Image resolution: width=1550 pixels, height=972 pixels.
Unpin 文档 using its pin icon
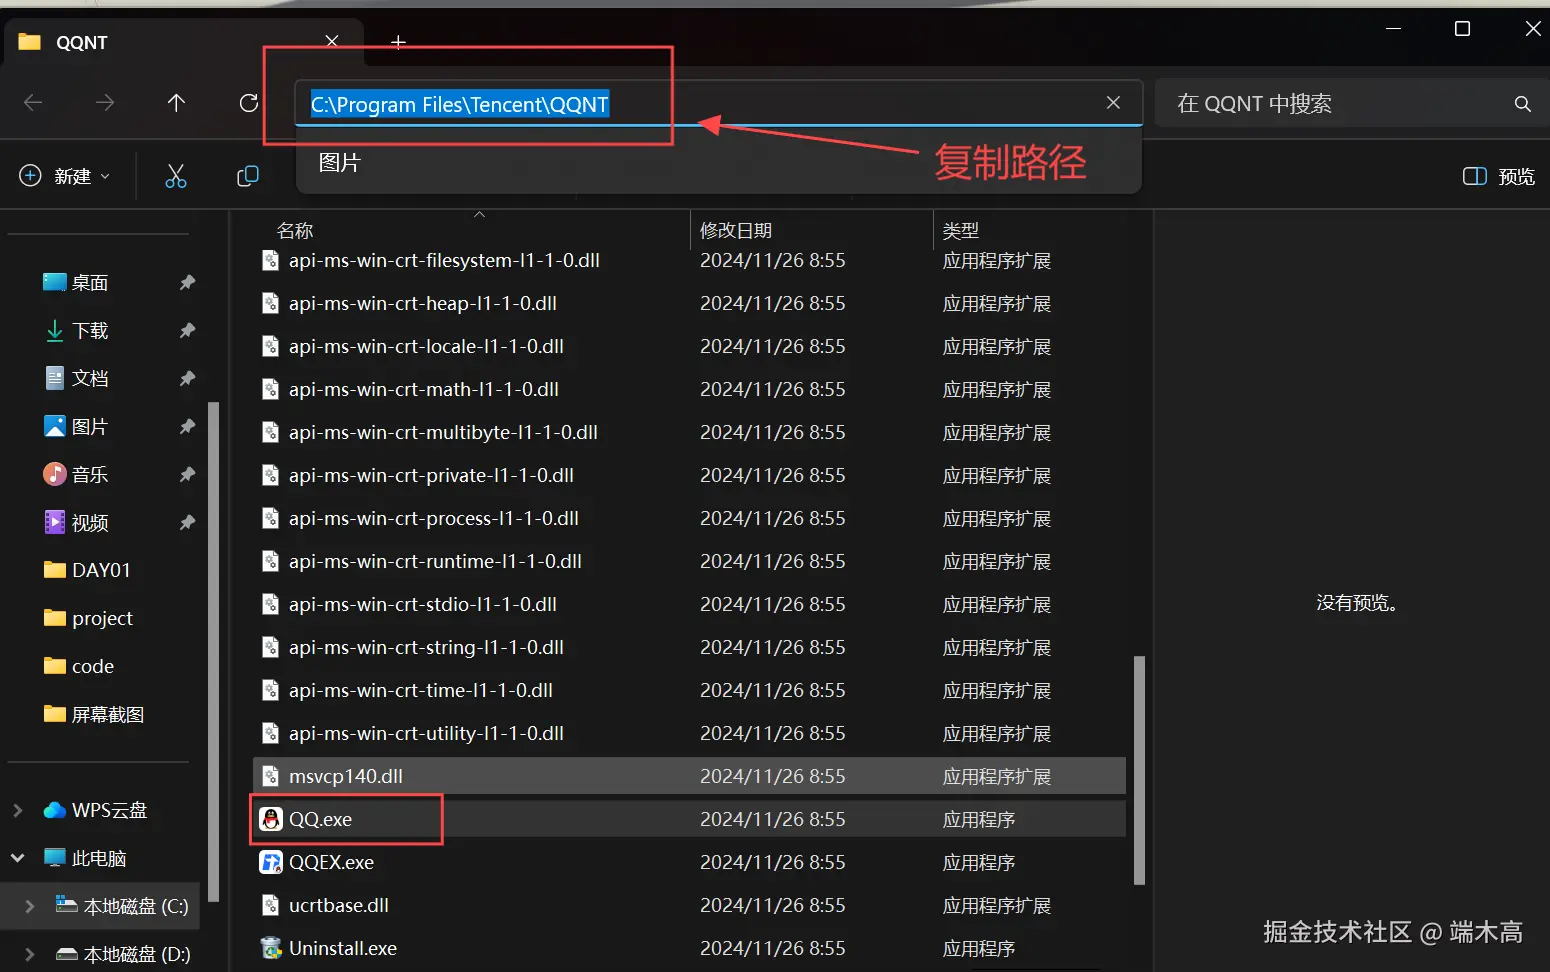pyautogui.click(x=187, y=379)
